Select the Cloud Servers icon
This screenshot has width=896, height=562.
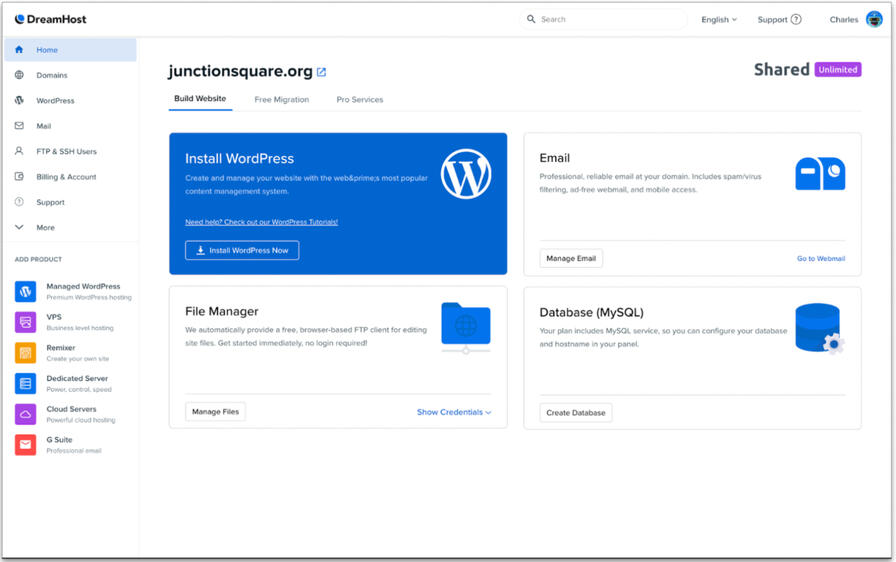pos(26,414)
